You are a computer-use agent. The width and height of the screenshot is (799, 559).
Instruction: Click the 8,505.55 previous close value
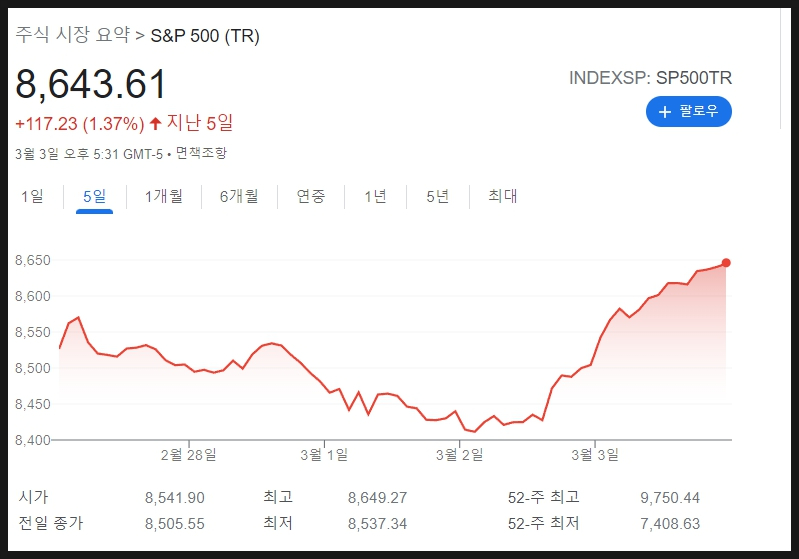[x=175, y=524]
